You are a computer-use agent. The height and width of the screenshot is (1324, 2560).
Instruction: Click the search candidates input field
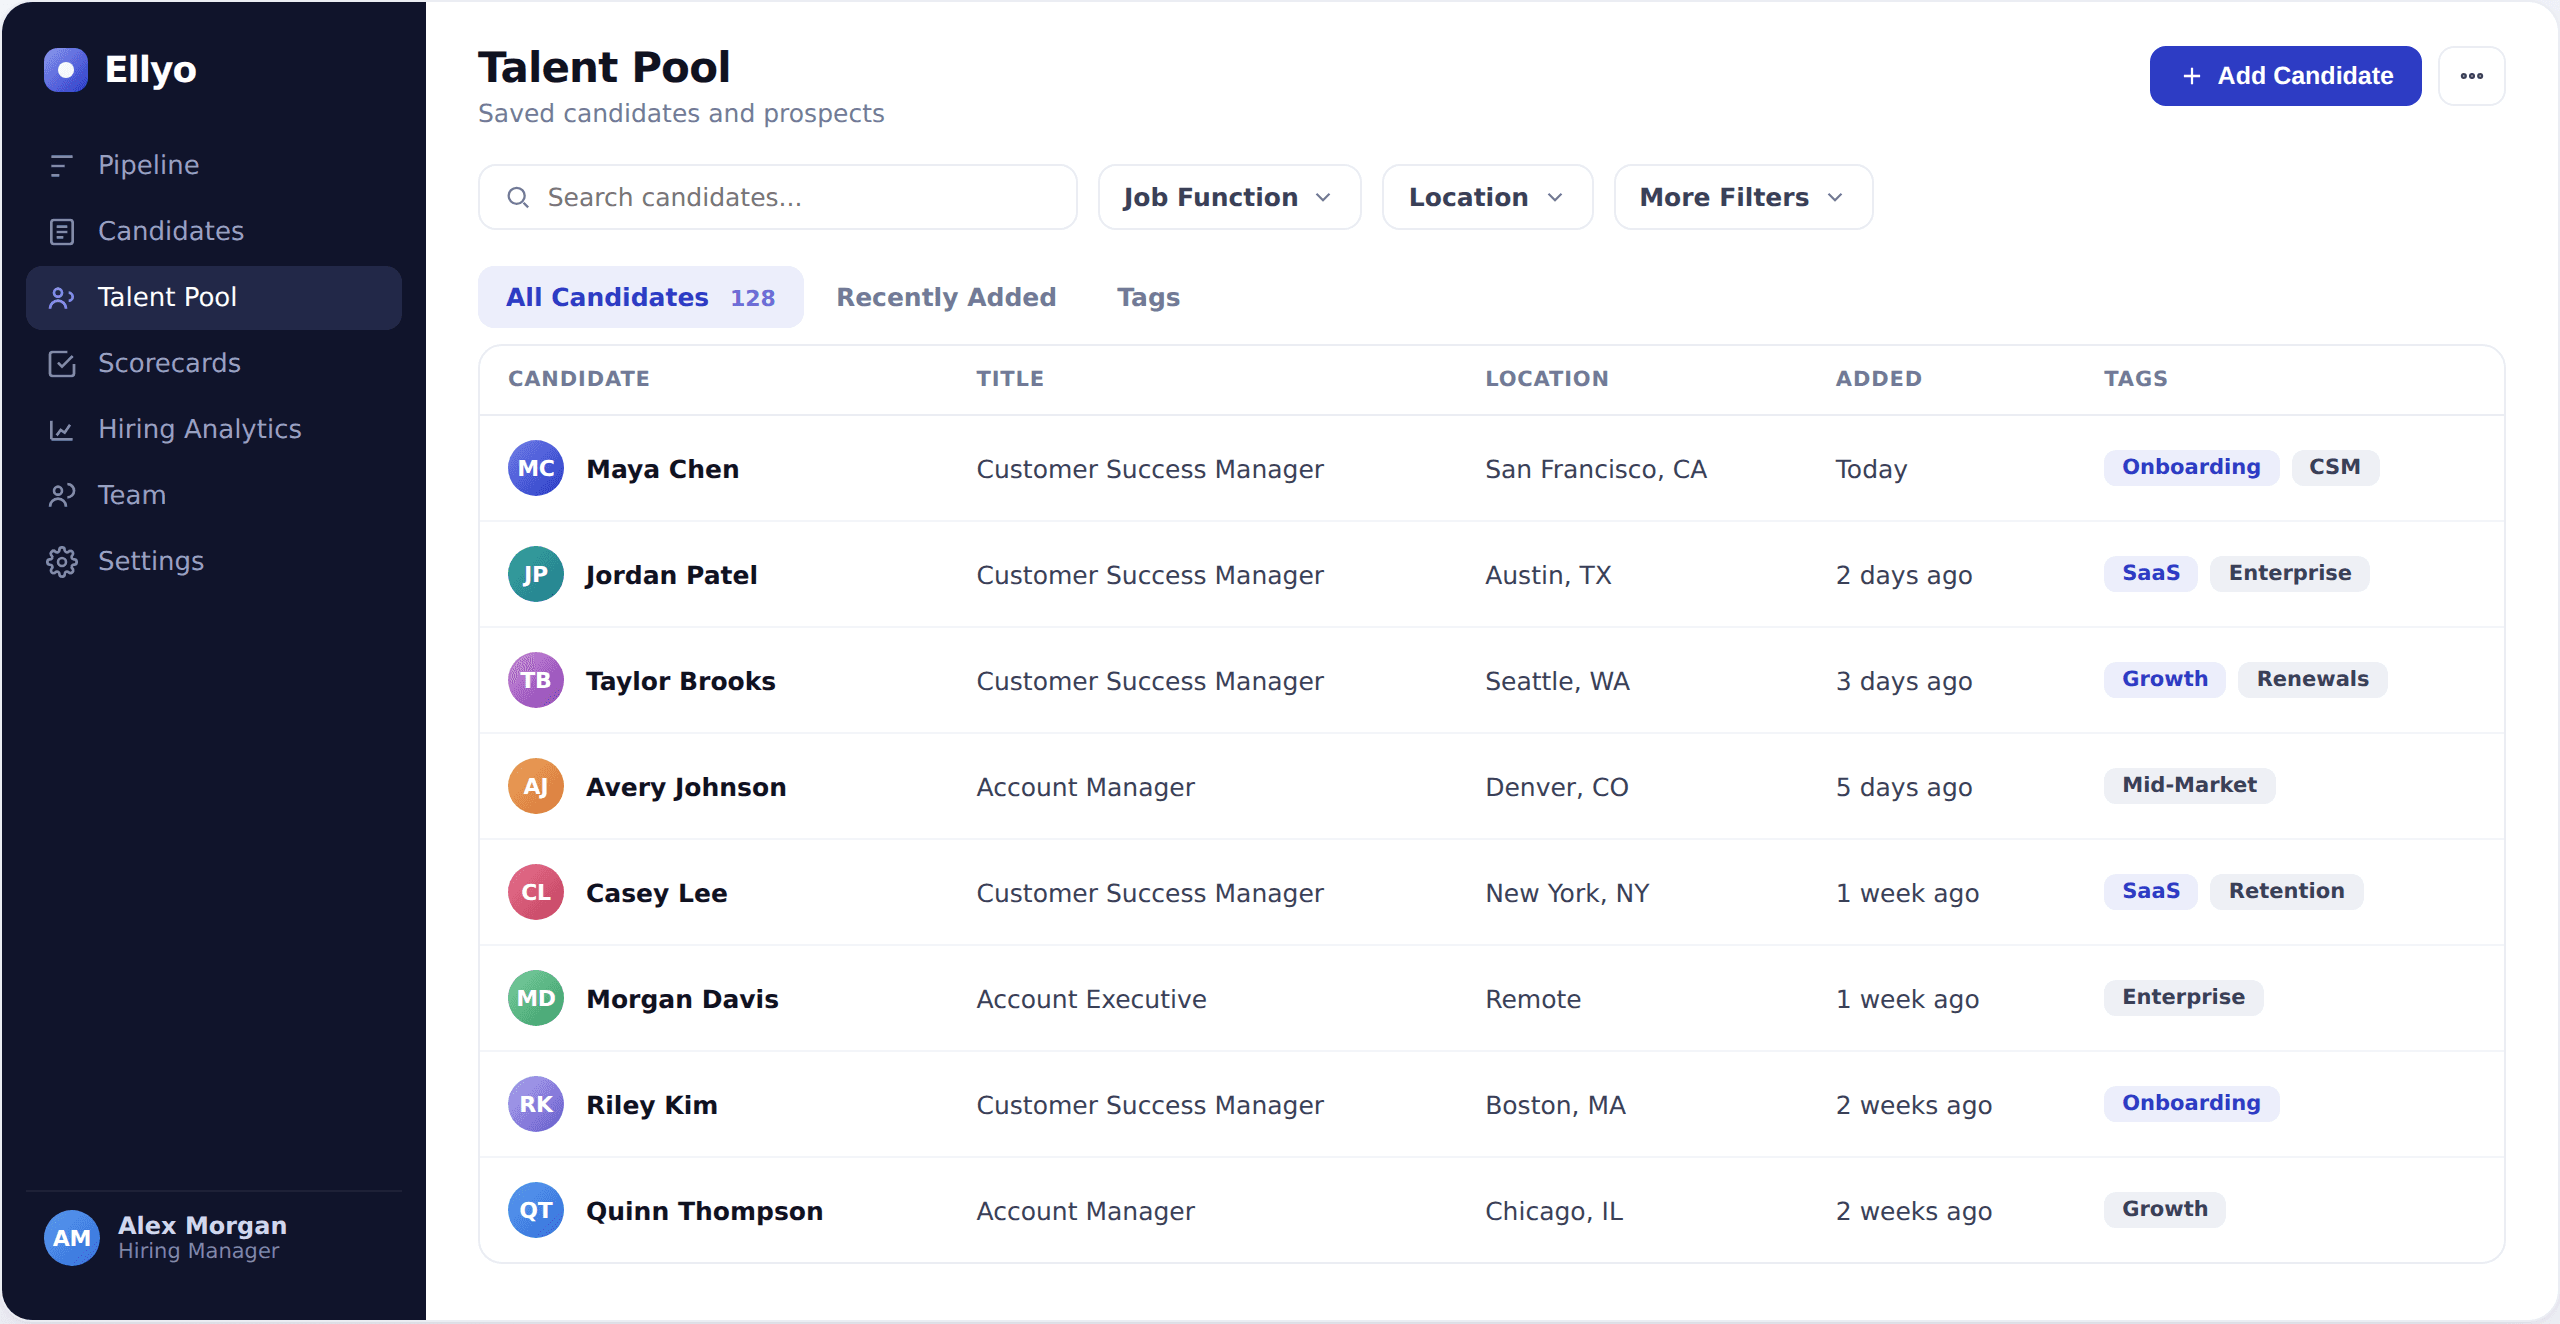[x=778, y=197]
